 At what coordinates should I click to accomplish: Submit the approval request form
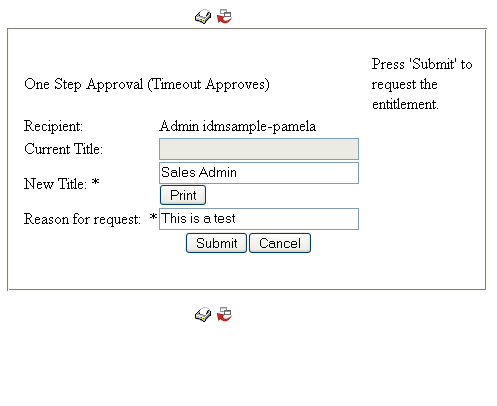[x=216, y=243]
